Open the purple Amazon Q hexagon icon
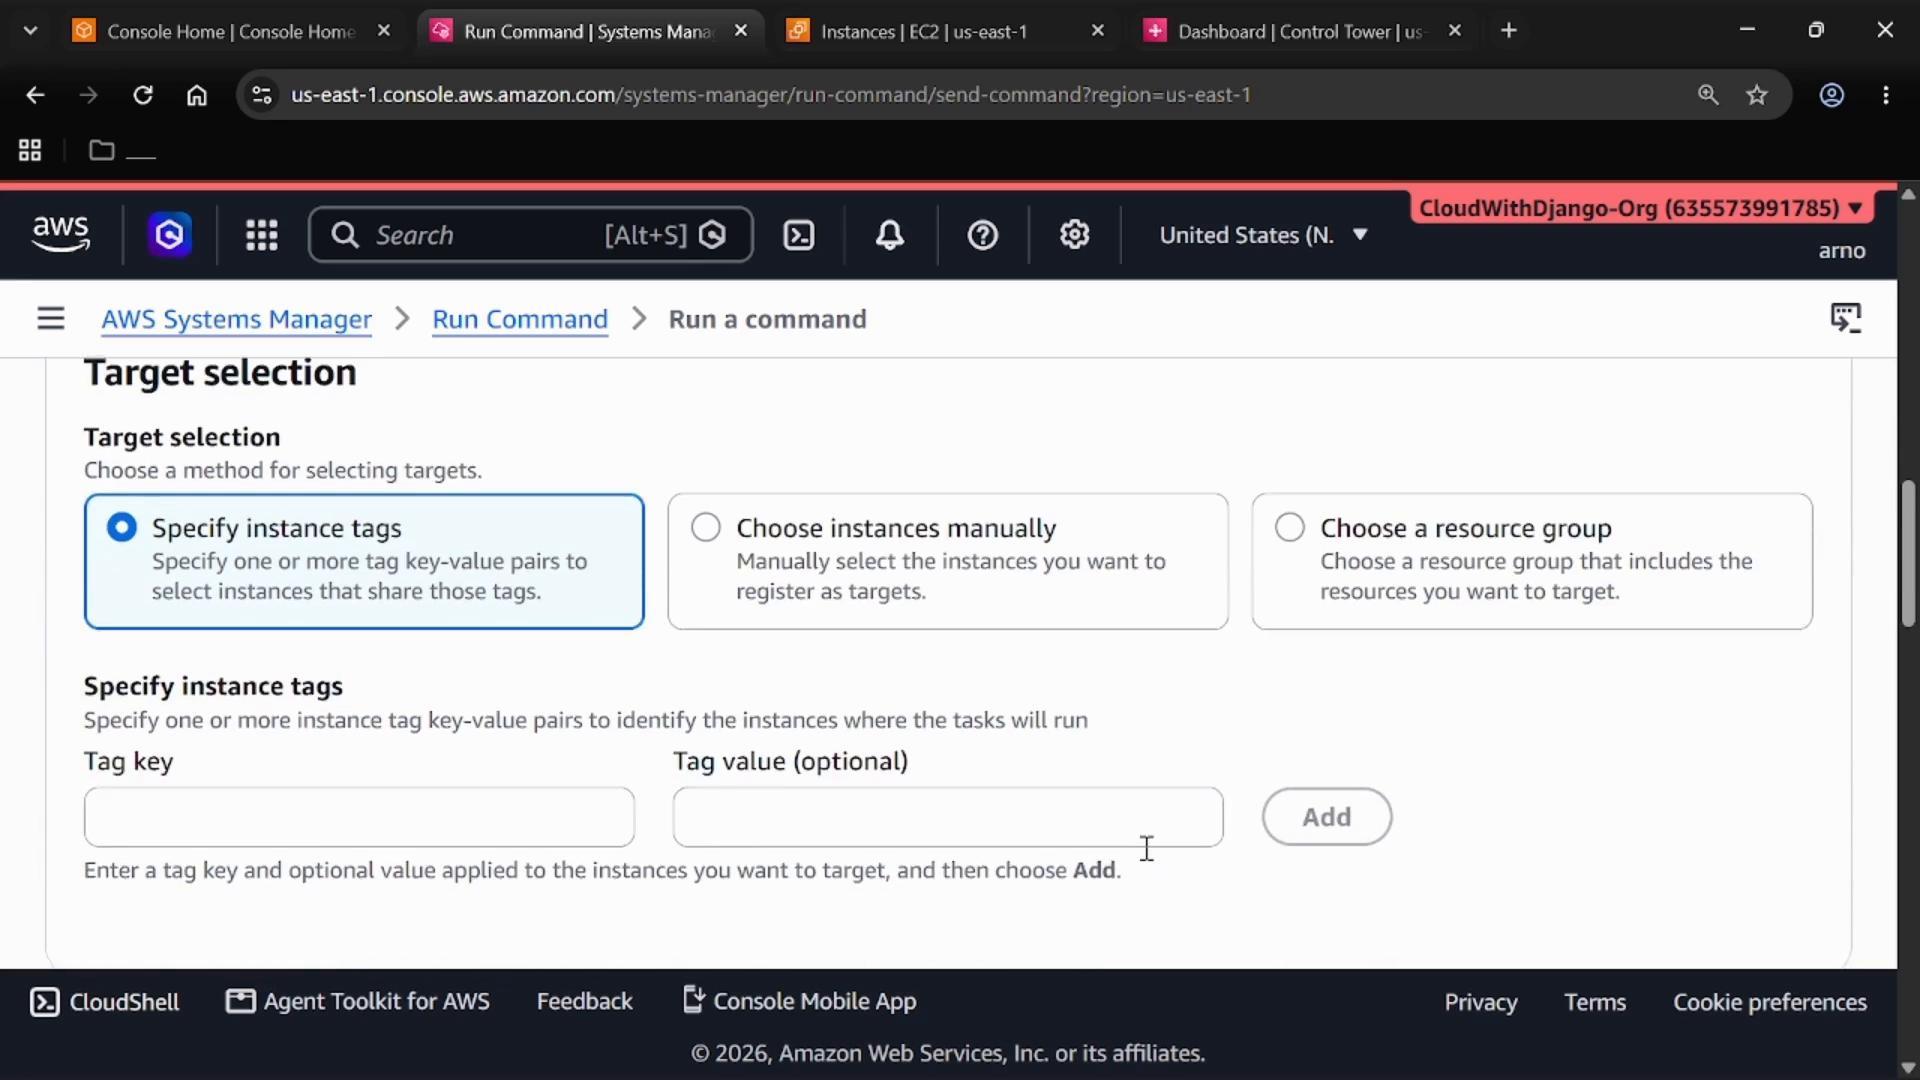This screenshot has height=1080, width=1920. point(170,235)
